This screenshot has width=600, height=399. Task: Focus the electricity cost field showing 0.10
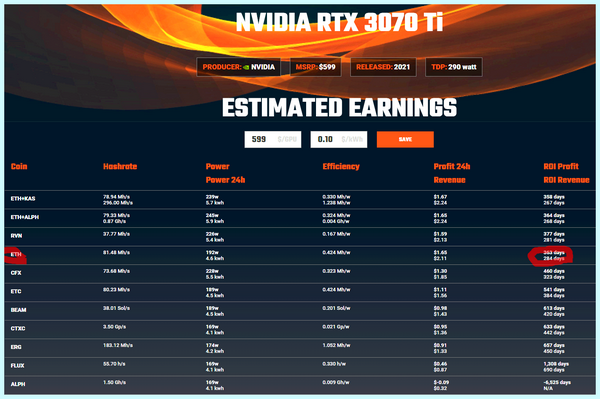pyautogui.click(x=339, y=139)
